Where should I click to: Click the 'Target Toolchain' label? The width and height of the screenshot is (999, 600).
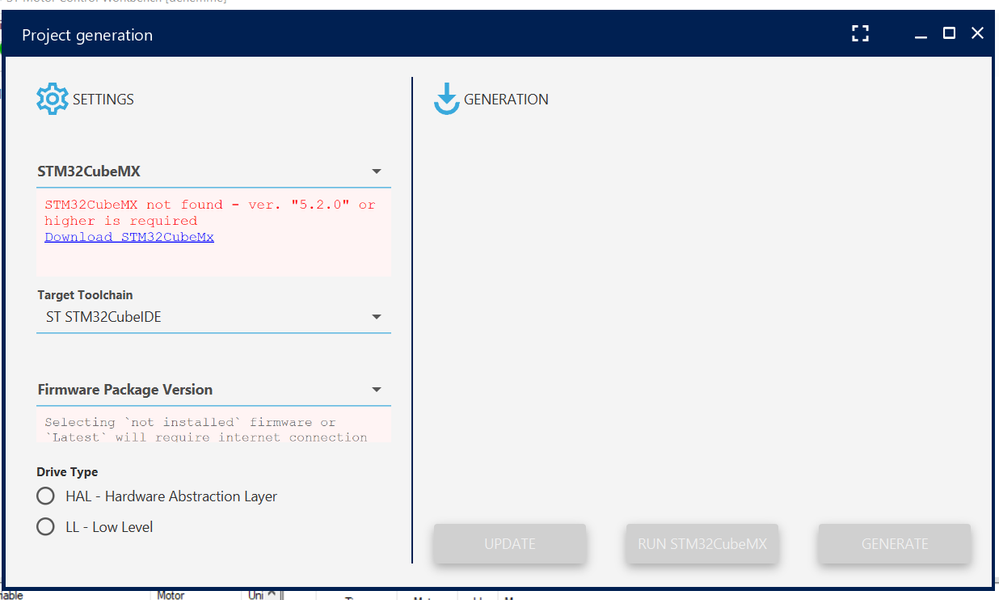[85, 295]
